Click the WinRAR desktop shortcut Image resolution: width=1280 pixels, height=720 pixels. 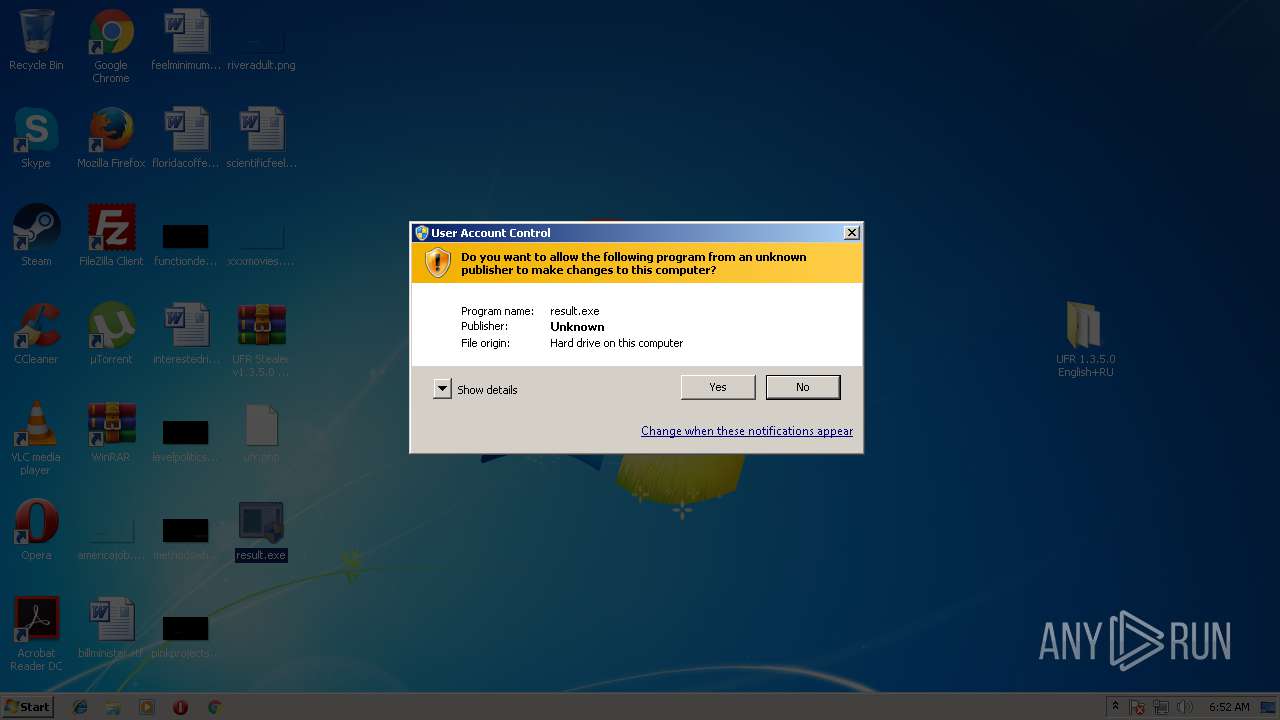click(x=111, y=432)
